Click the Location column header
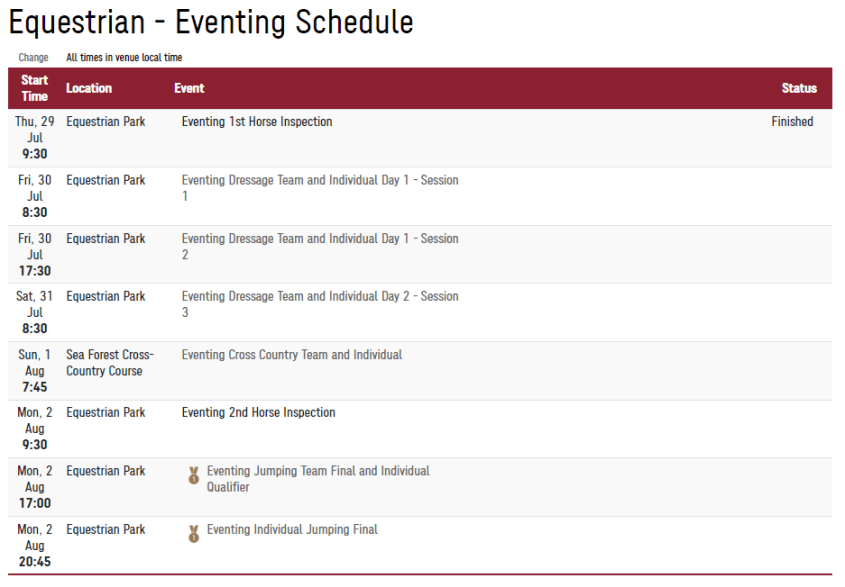This screenshot has height=587, width=845. 89,88
